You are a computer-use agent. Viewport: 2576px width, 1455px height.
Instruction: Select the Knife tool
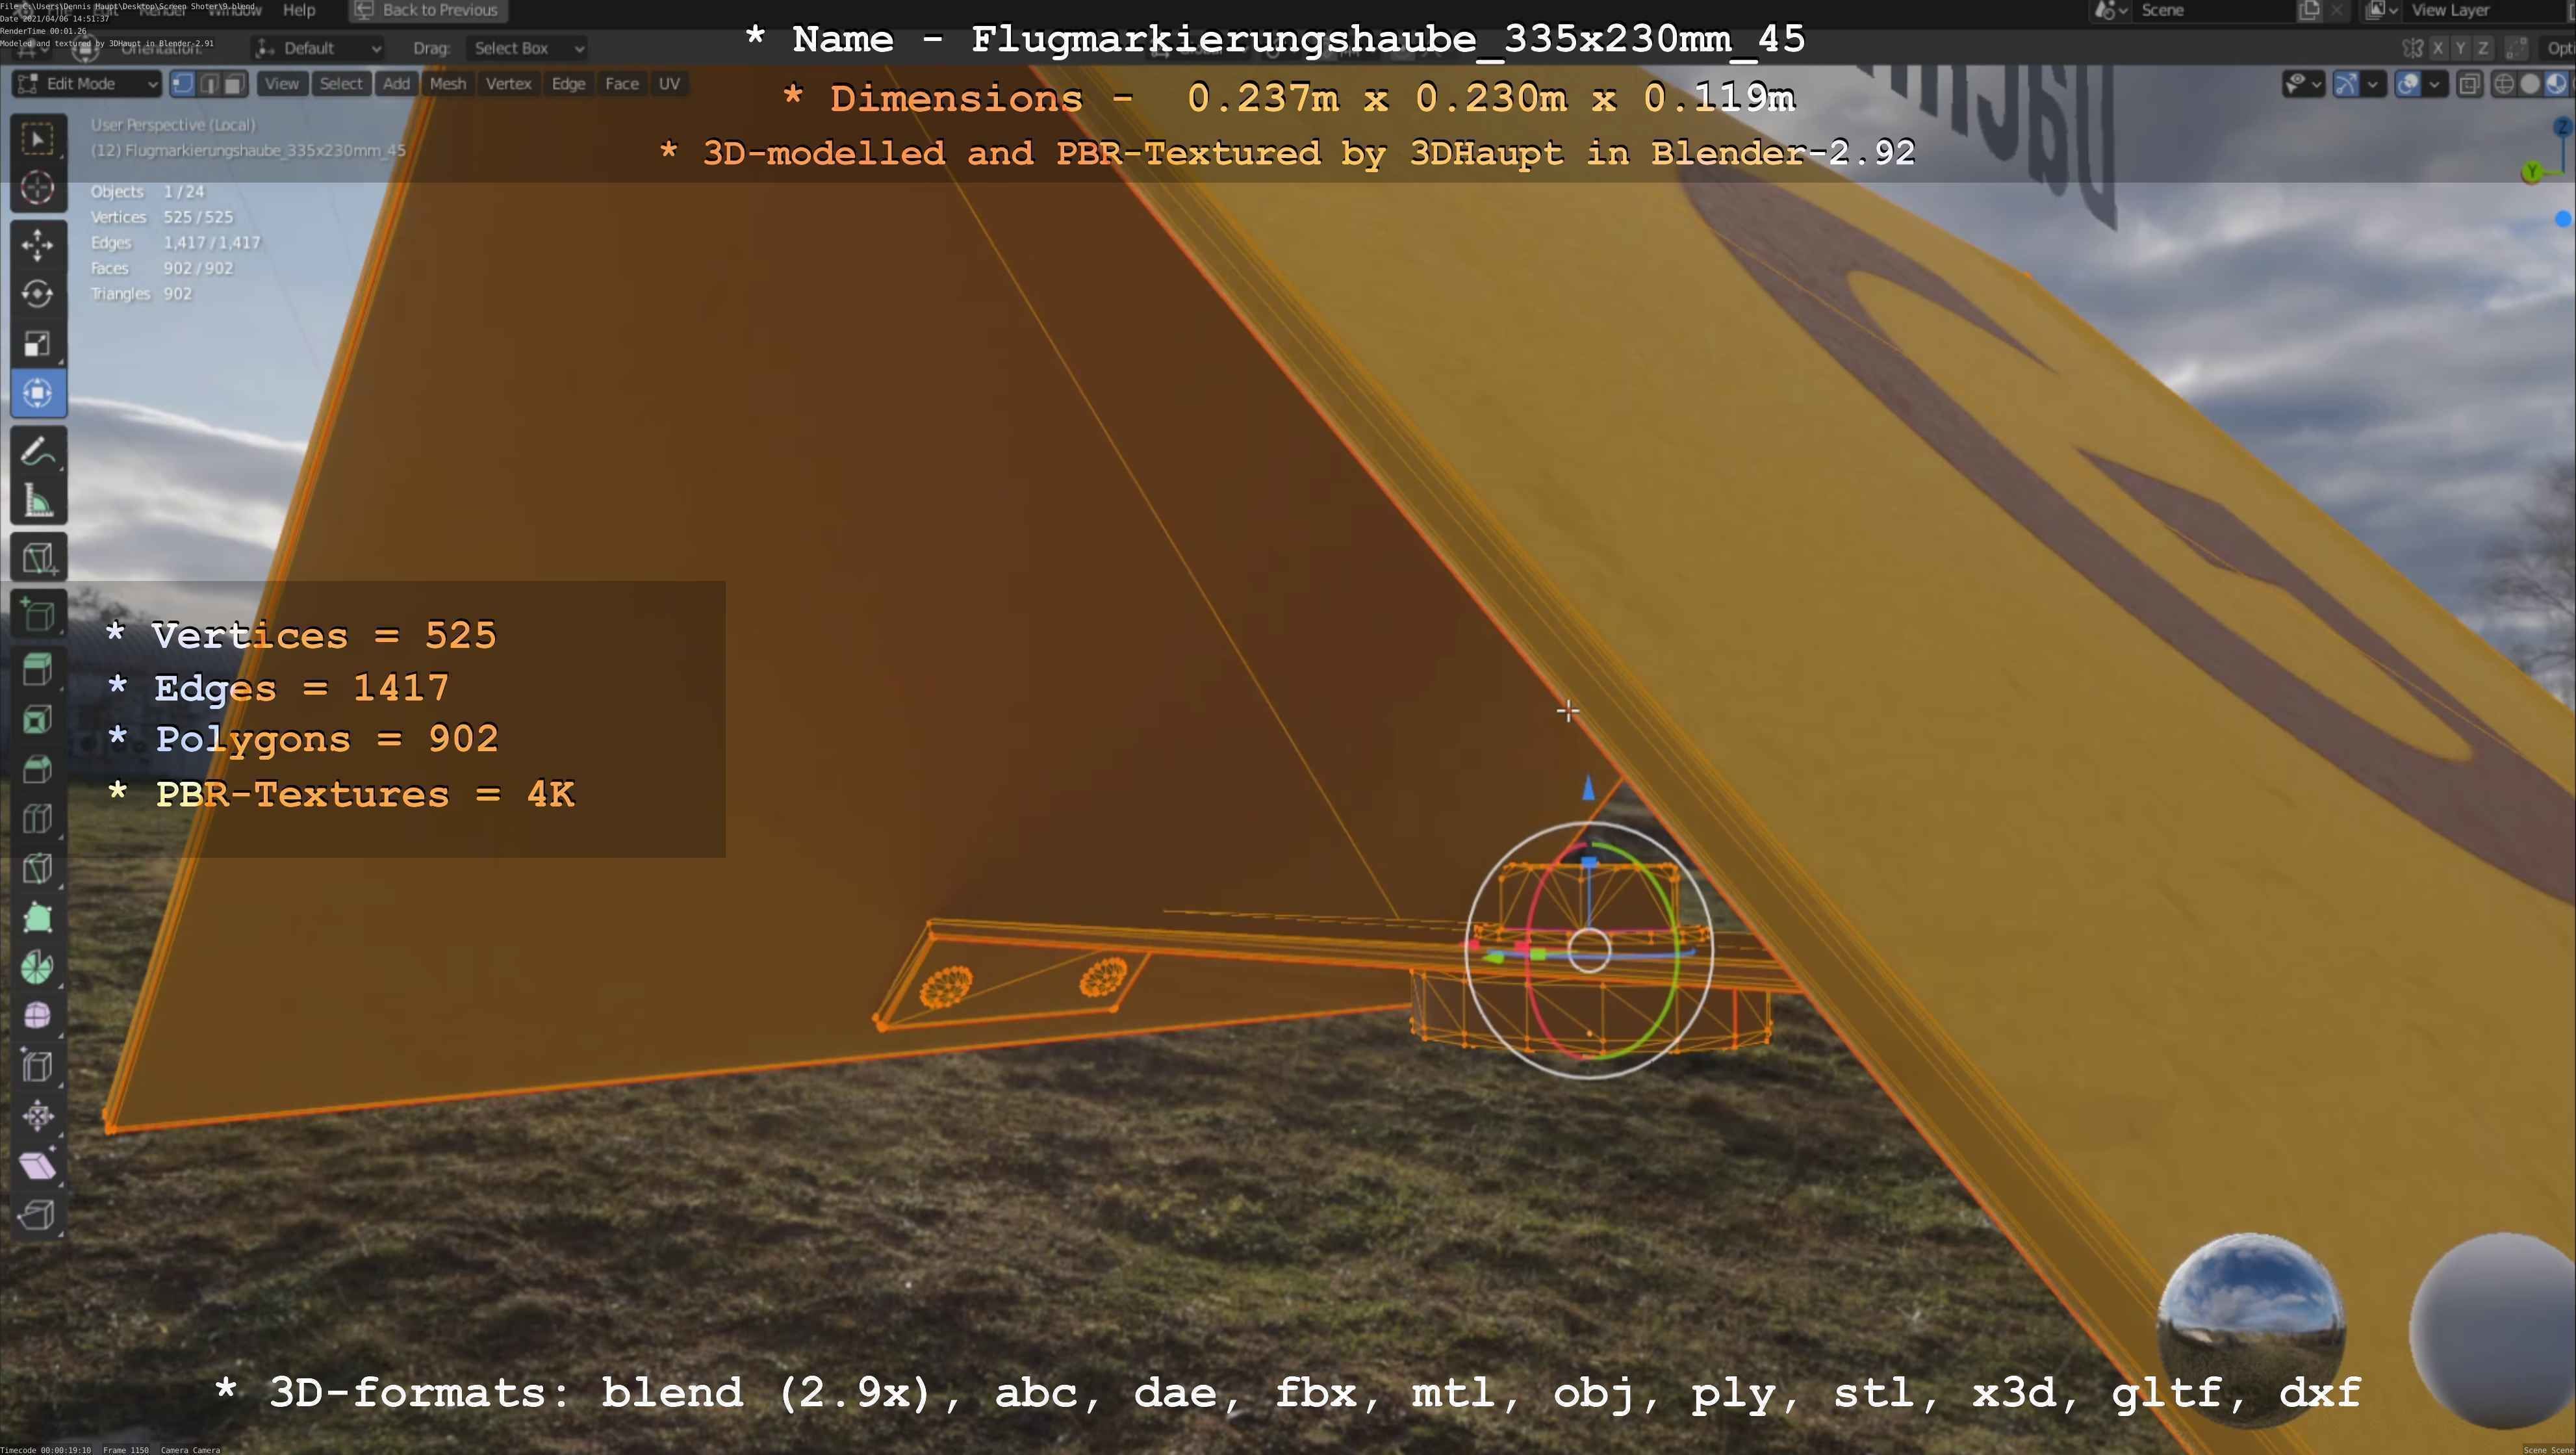pyautogui.click(x=37, y=868)
